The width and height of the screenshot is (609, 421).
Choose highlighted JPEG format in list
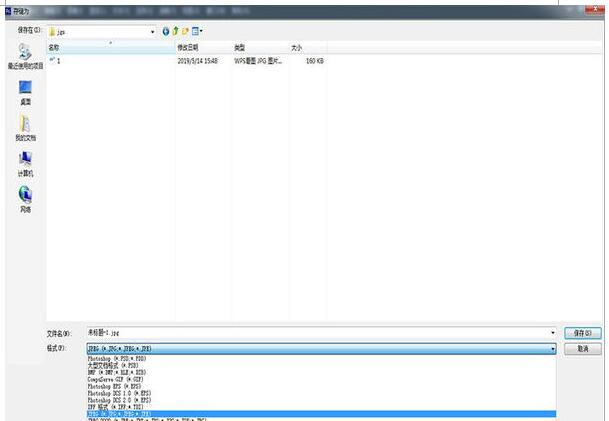click(x=321, y=414)
